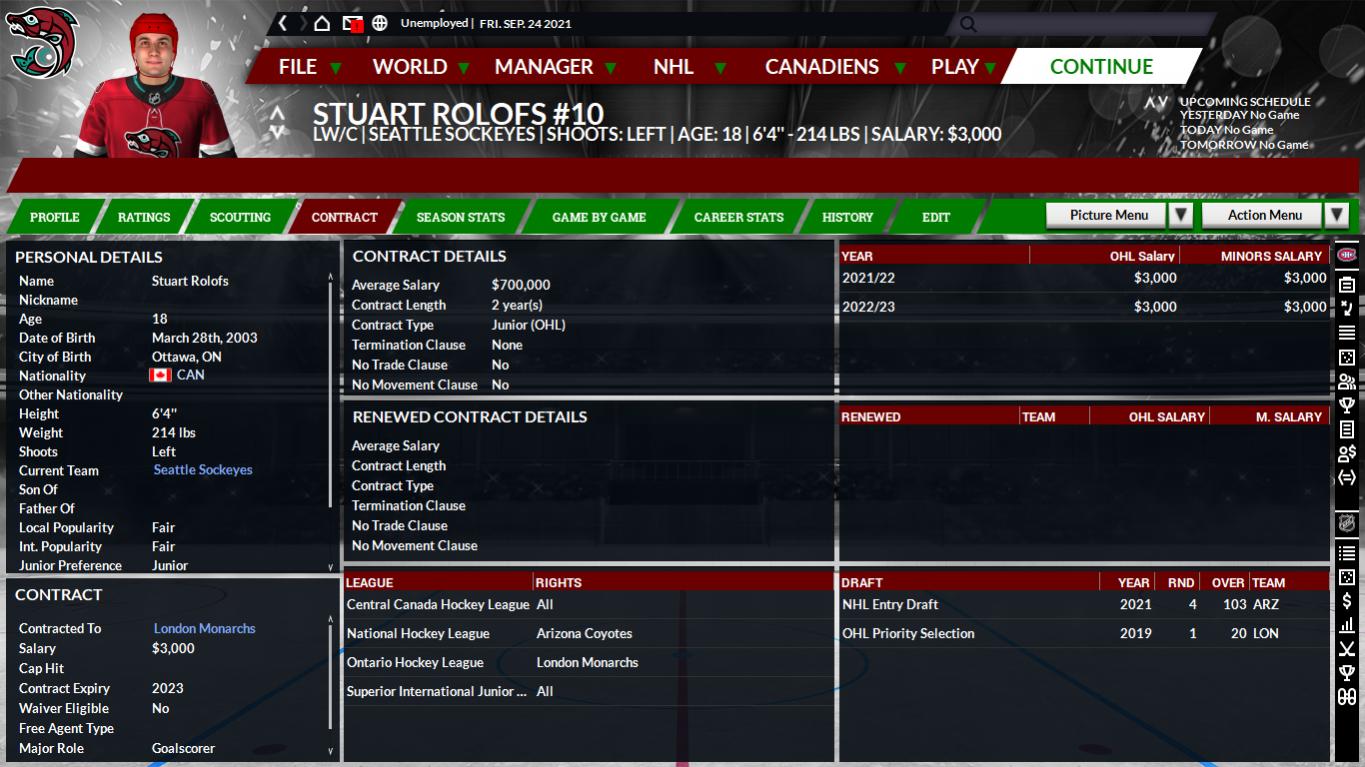Open the tactics X-and-arrow sidebar icon
This screenshot has height=767, width=1365.
[1347, 308]
